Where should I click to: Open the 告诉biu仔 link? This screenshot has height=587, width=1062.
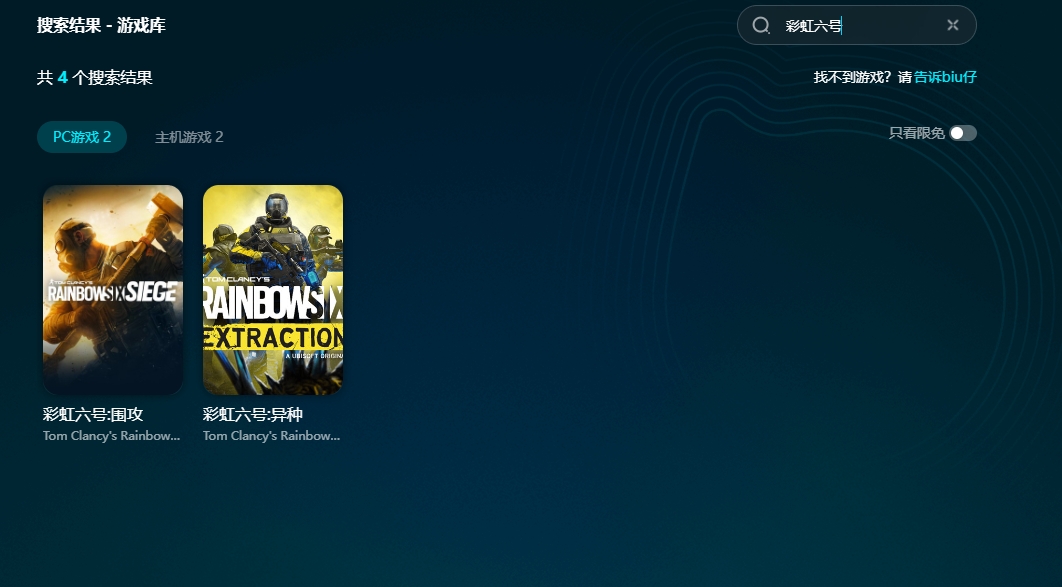click(x=946, y=77)
